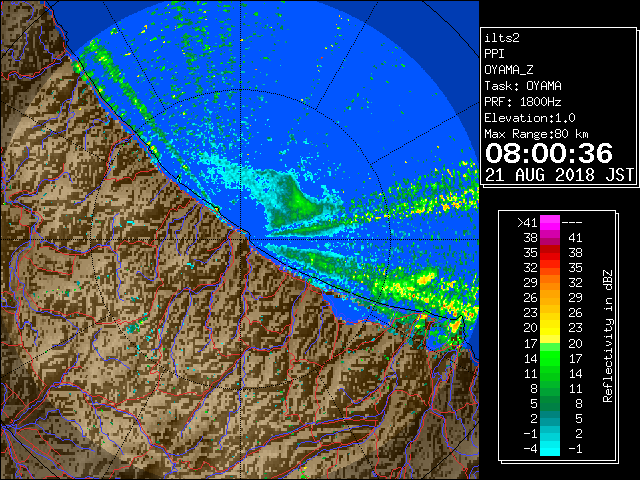Click the 'ilts2' label in info box

pos(502,38)
